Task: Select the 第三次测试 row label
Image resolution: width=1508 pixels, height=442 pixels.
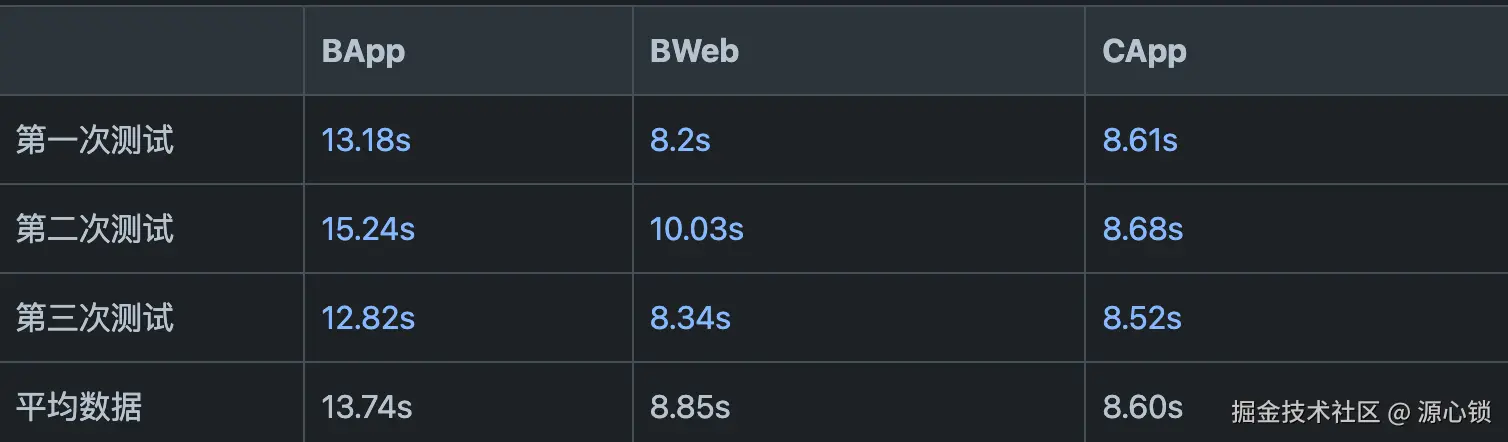Action: (x=95, y=318)
